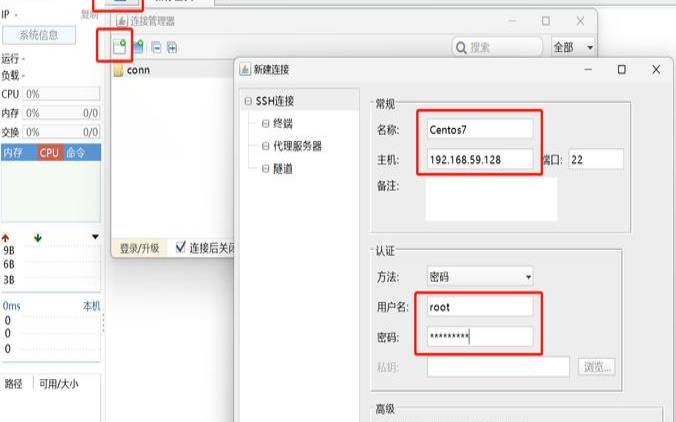Click the CPU 0% usage bar
676x422 pixels.
point(61,94)
